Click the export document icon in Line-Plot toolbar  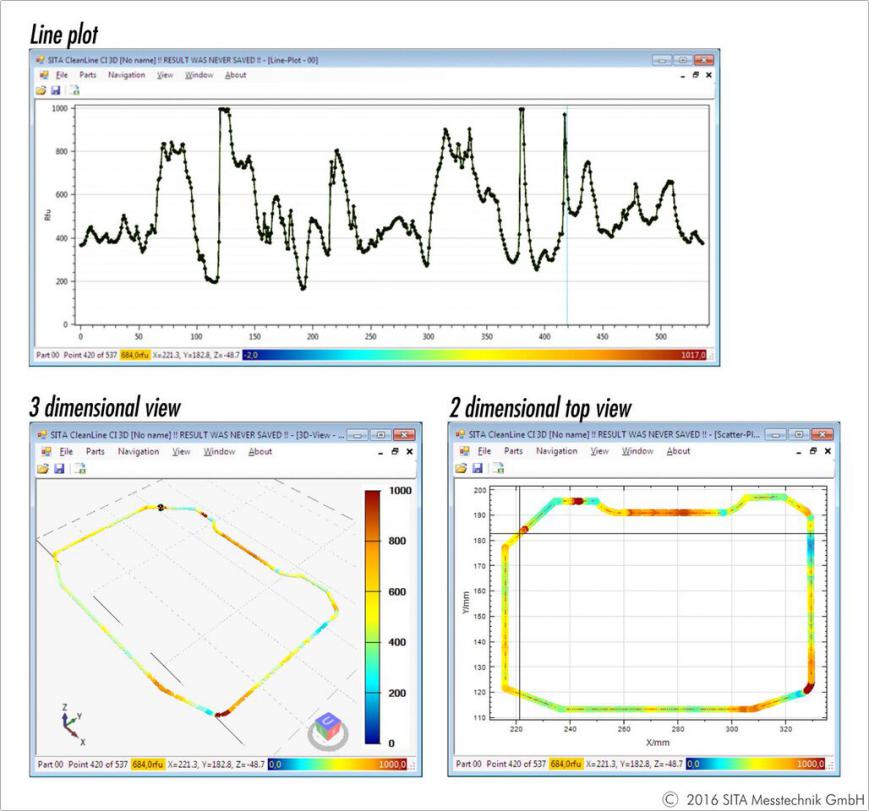tap(75, 90)
